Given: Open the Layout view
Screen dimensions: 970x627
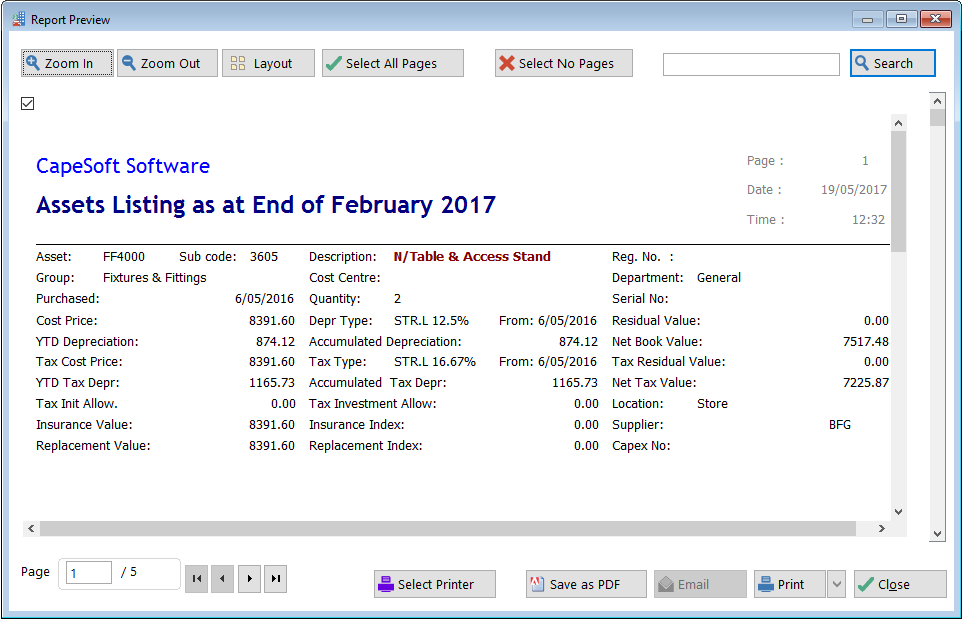Looking at the screenshot, I should 268,63.
